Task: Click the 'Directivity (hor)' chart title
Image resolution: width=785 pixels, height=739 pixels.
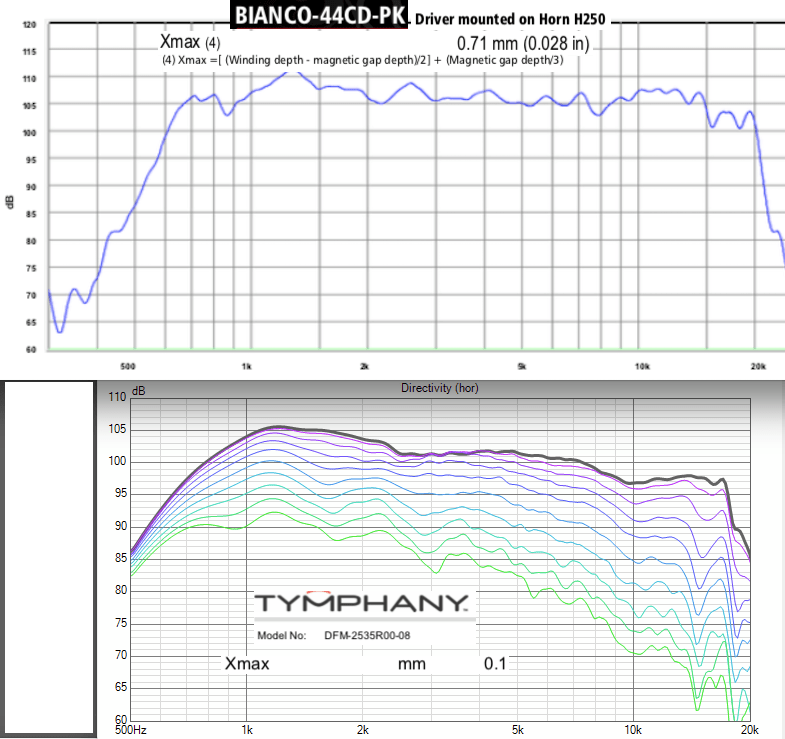Action: 440,388
